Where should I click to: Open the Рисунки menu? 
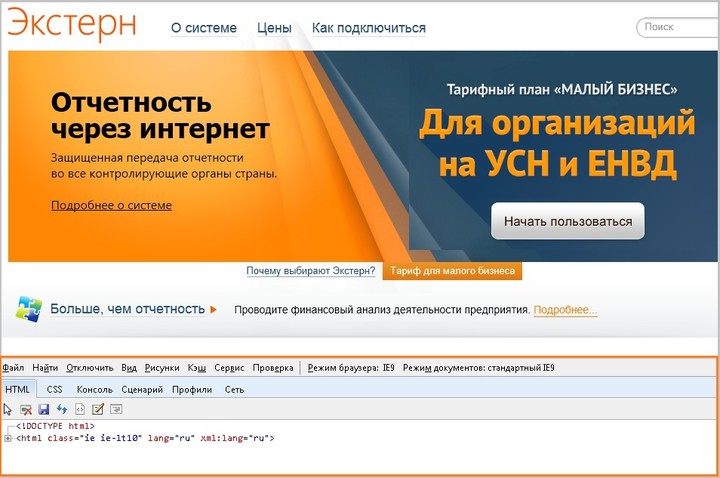(162, 368)
